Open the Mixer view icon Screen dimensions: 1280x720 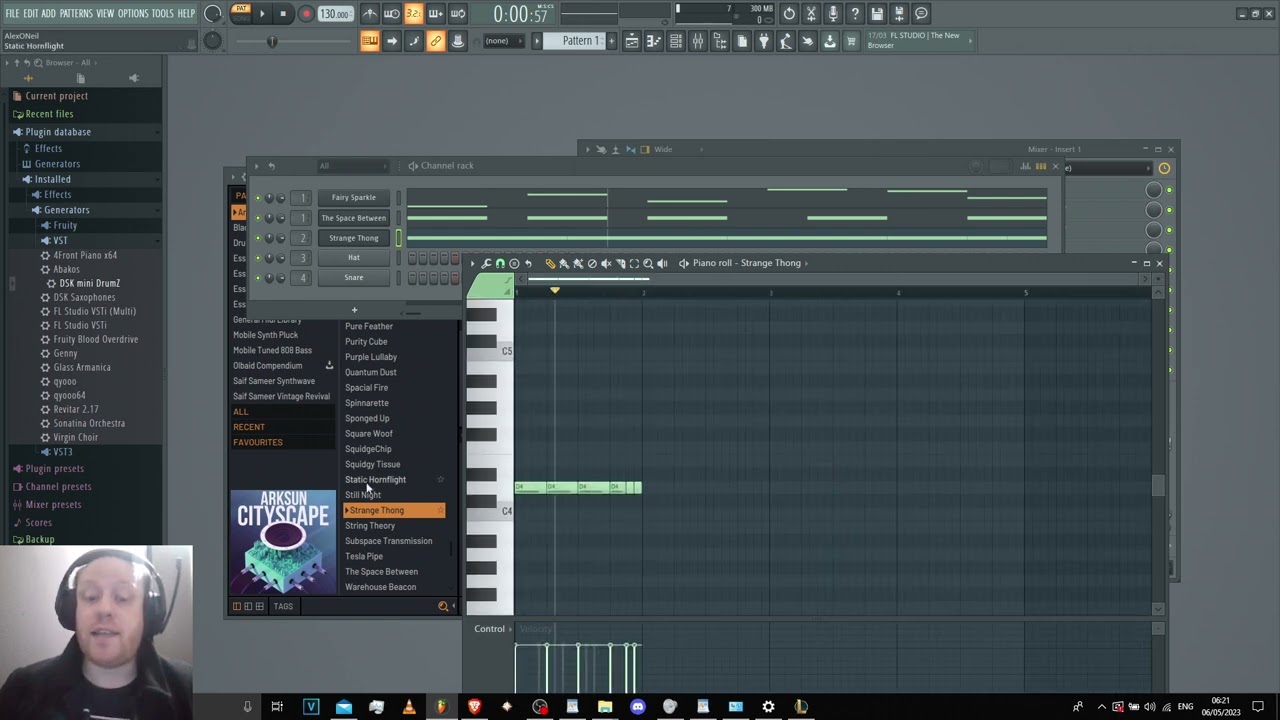(697, 41)
